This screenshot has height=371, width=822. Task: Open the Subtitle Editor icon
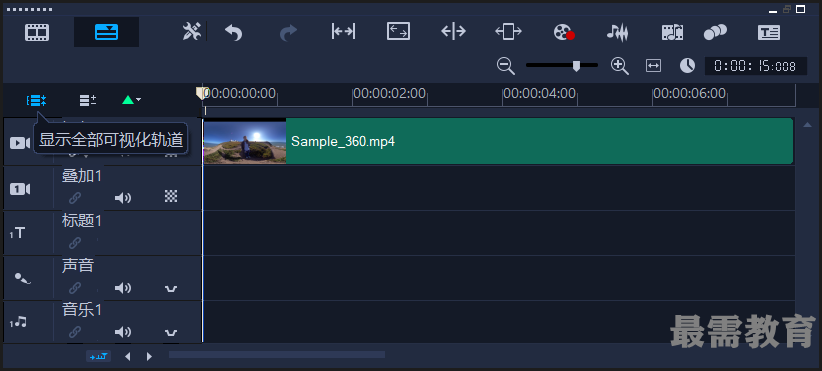(x=769, y=32)
